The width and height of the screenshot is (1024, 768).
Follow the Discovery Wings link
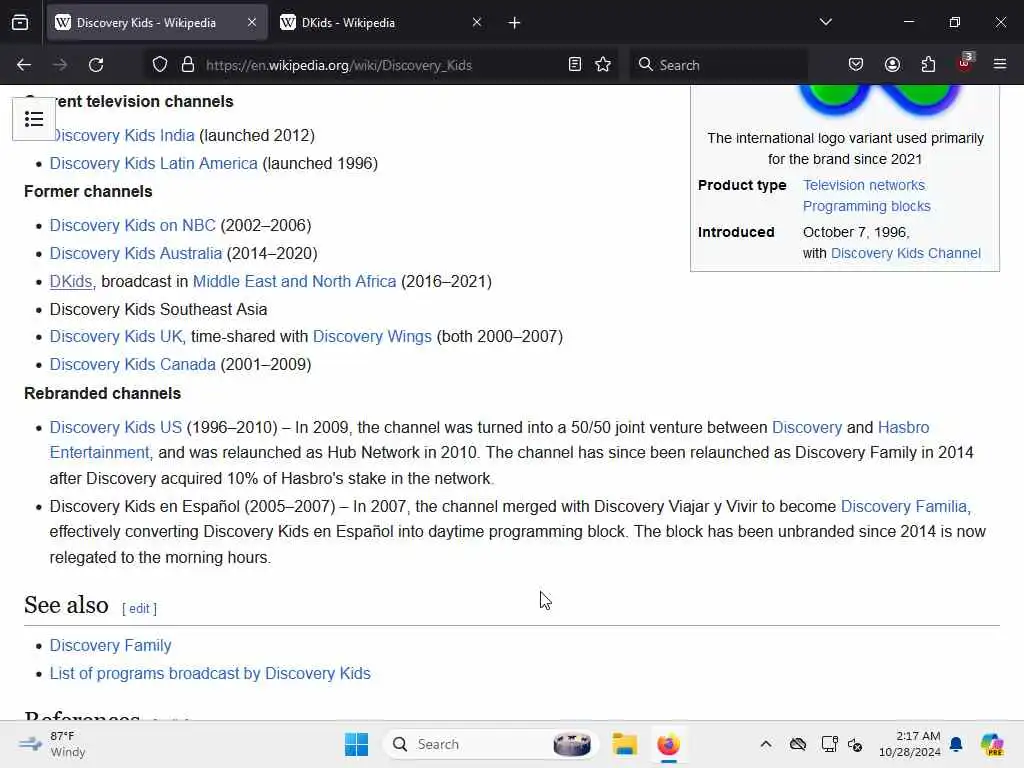pyautogui.click(x=372, y=336)
